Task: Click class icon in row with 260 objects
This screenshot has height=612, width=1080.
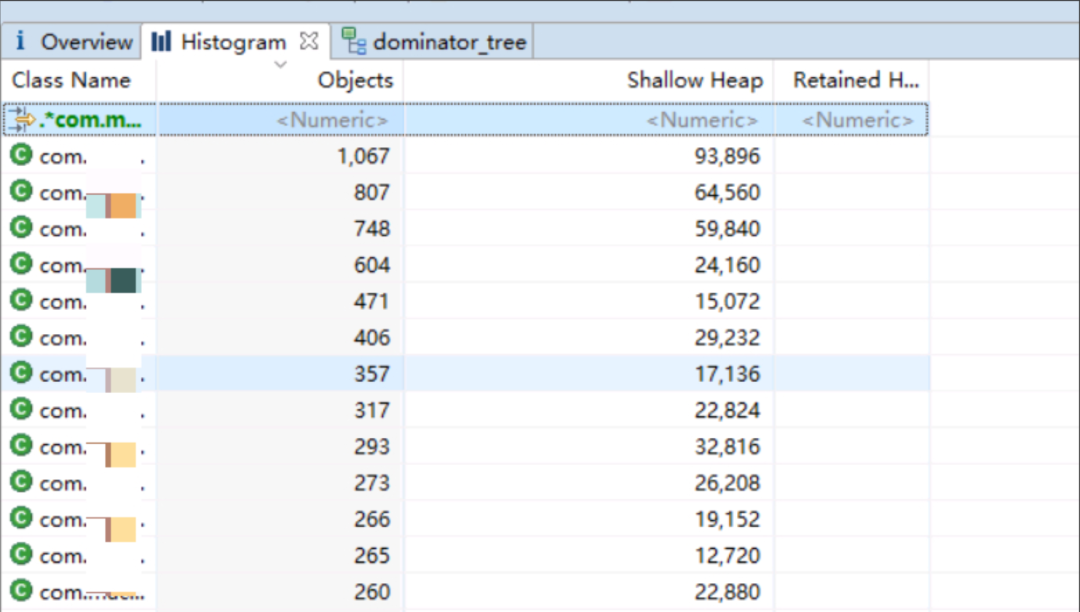Action: pyautogui.click(x=21, y=591)
